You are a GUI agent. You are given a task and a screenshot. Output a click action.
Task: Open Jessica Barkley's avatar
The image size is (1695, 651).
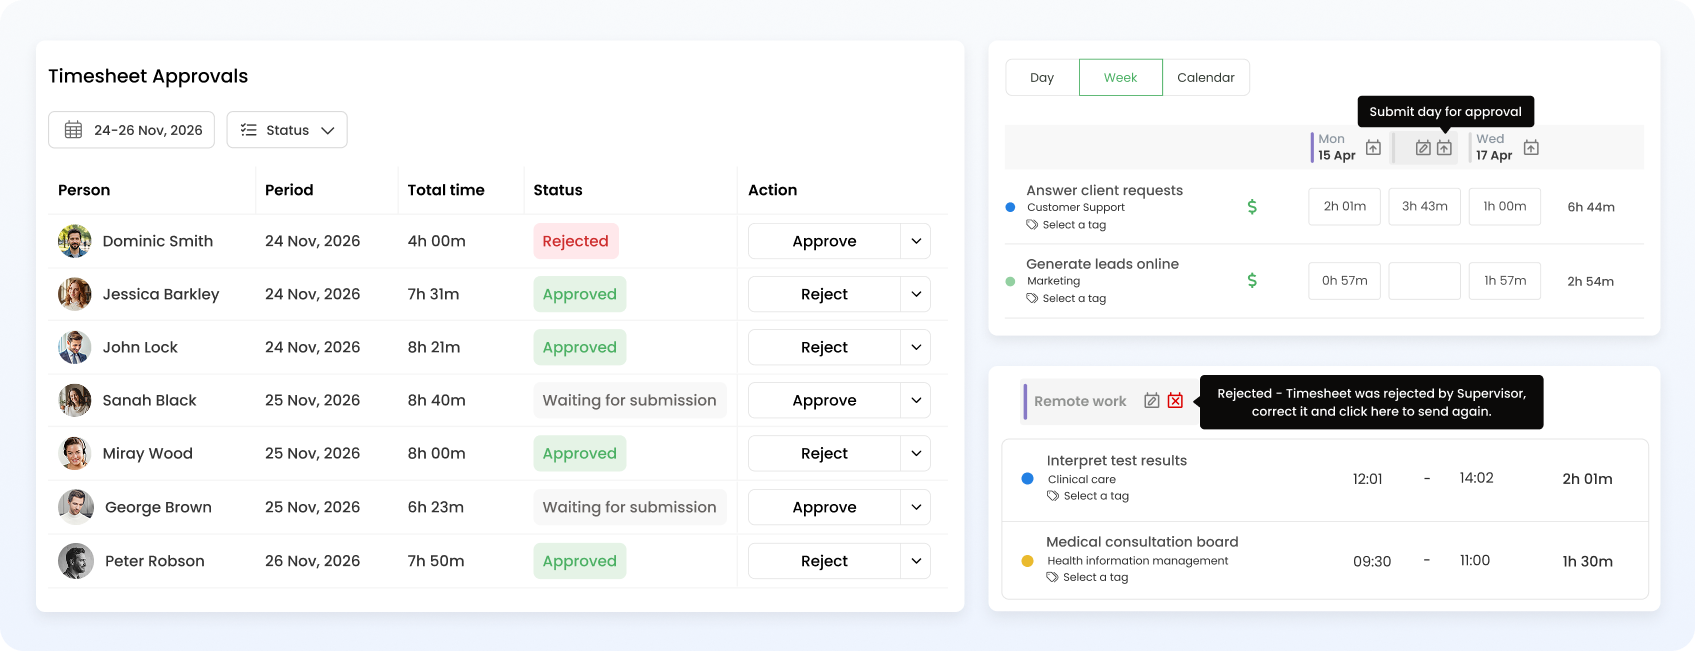(x=75, y=294)
